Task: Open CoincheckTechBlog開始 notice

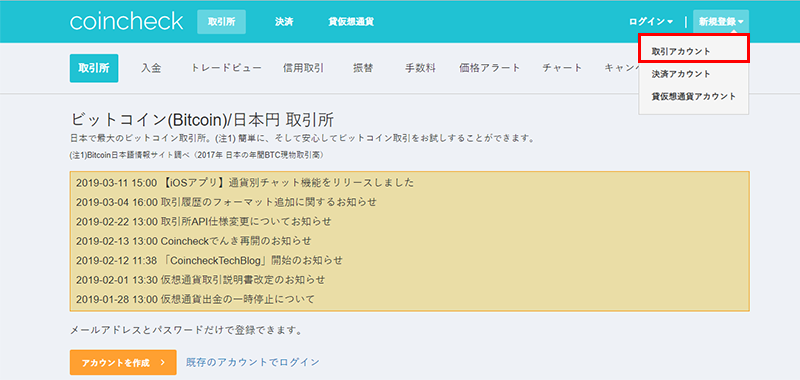Action: pos(209,260)
